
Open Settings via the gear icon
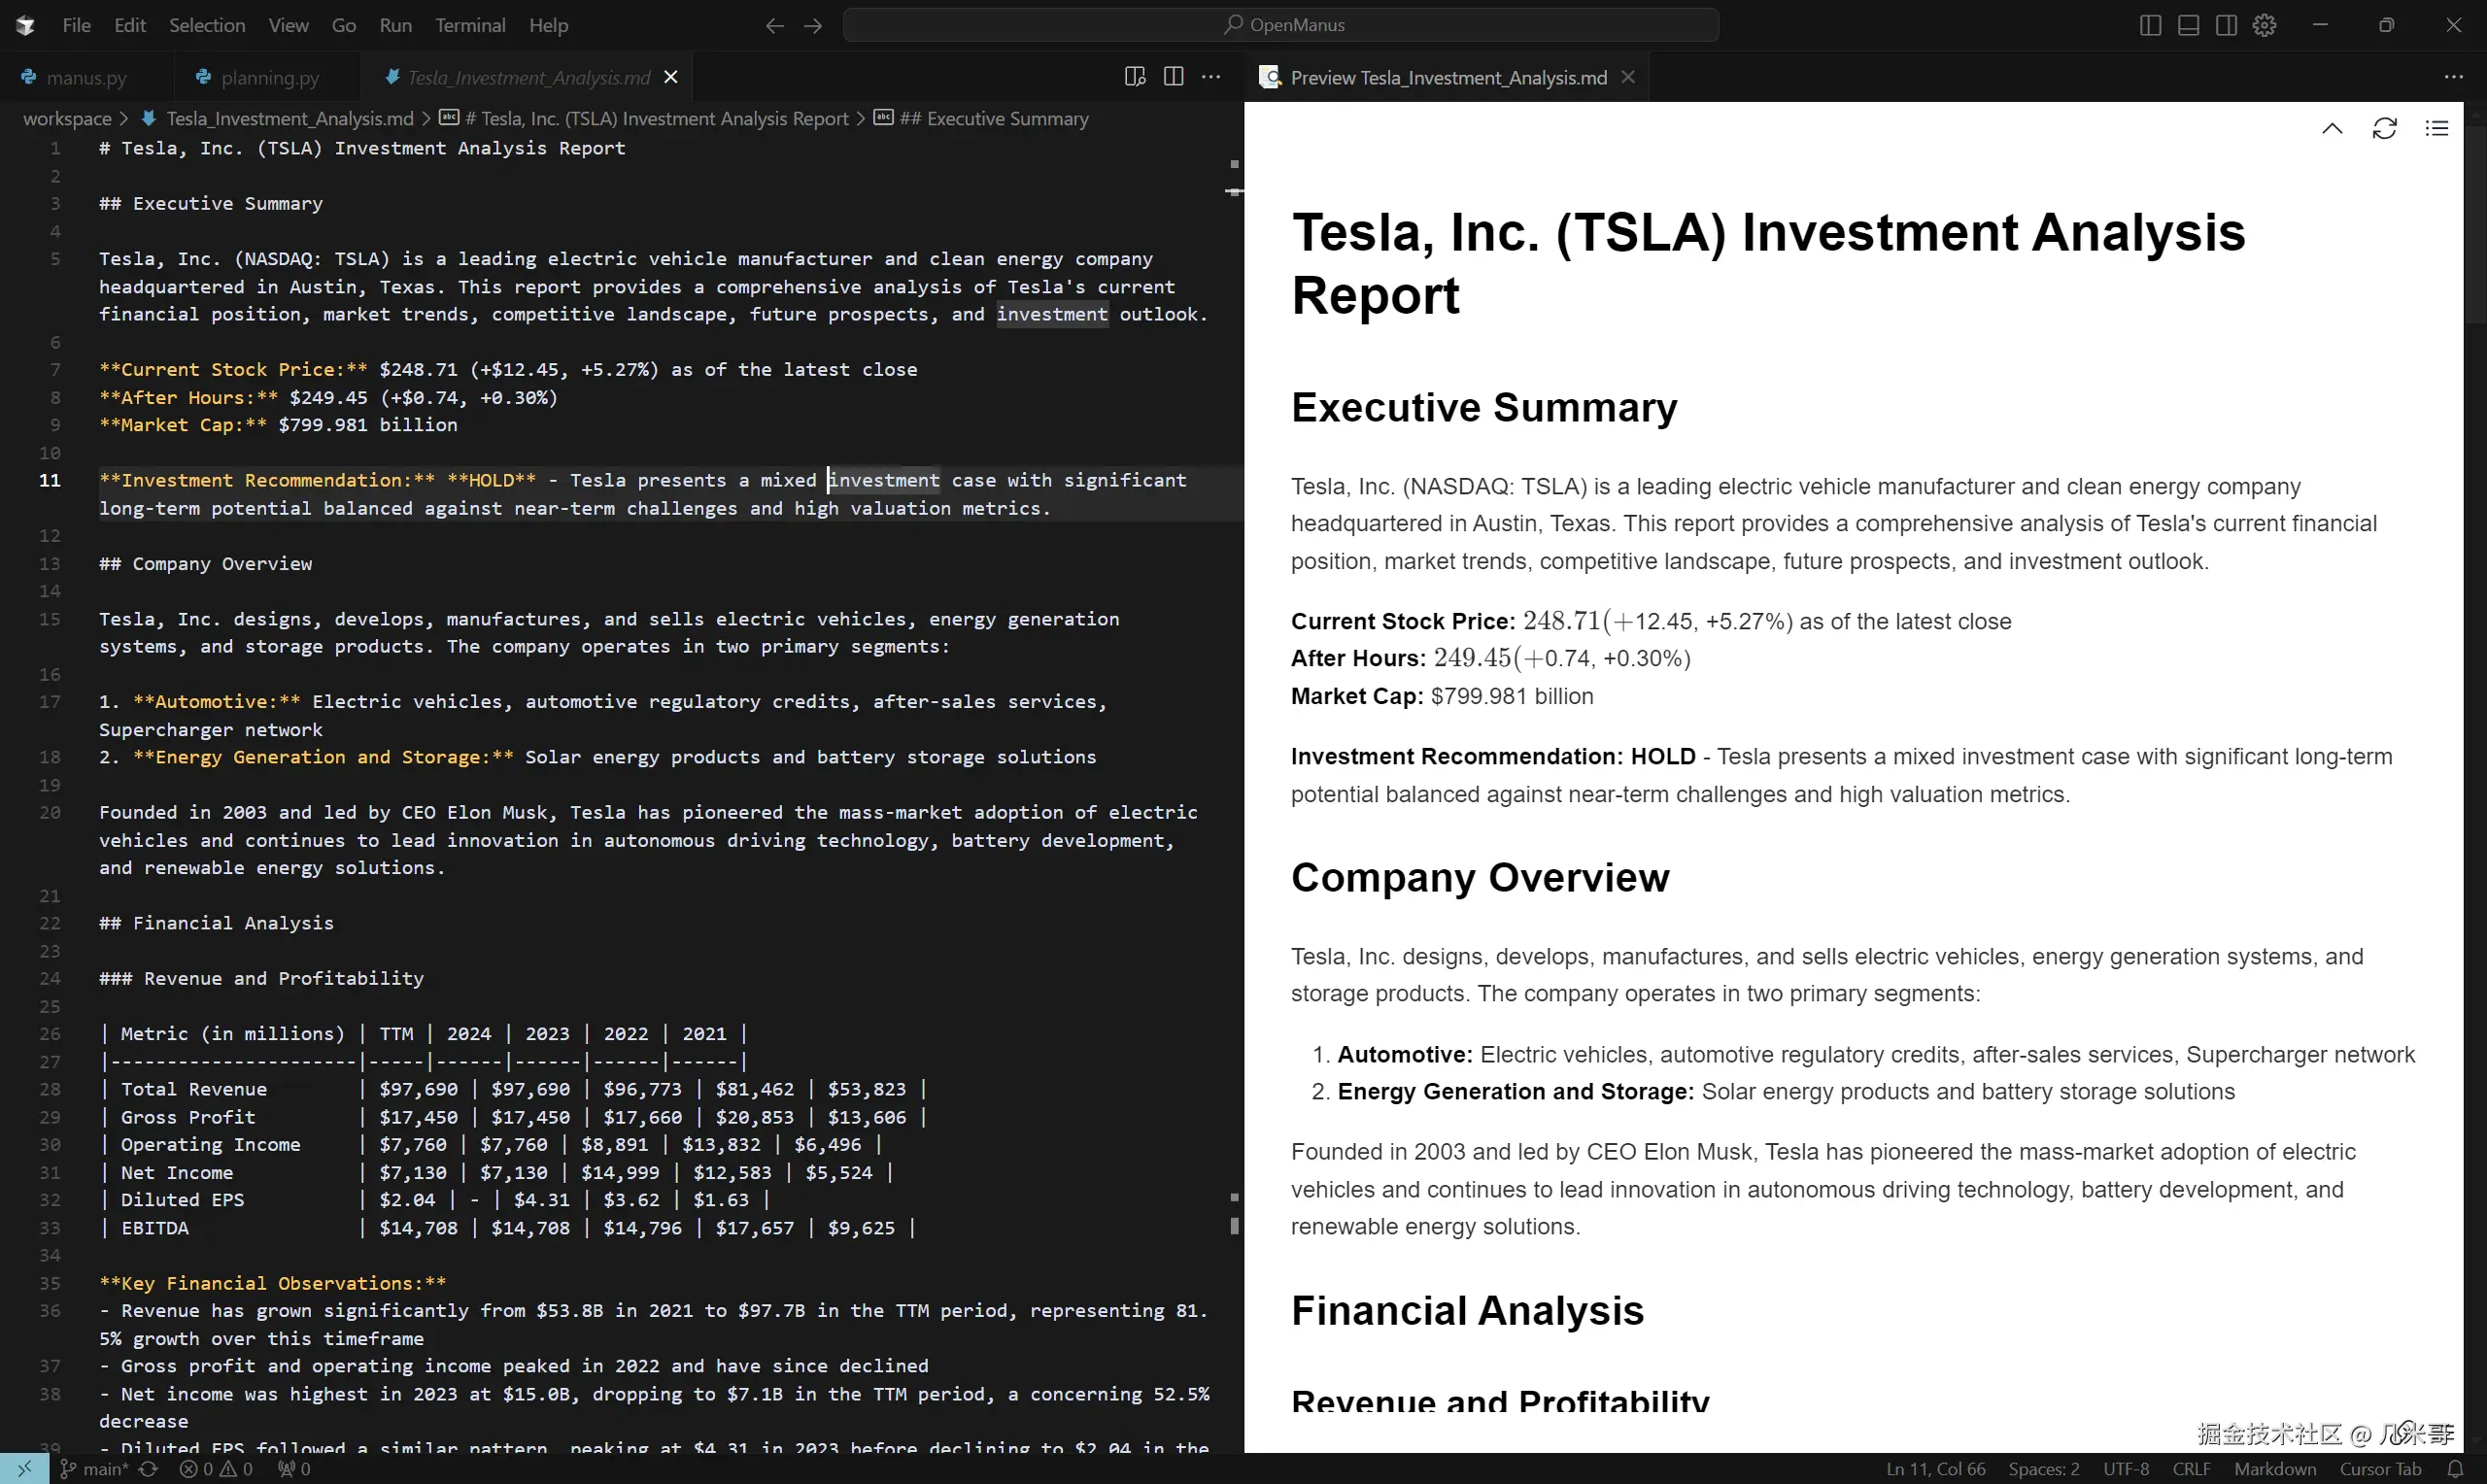coord(2264,25)
